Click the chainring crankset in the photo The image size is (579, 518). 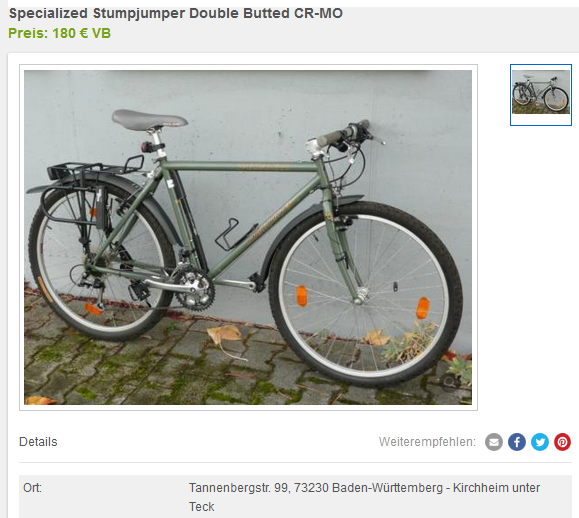pyautogui.click(x=194, y=289)
